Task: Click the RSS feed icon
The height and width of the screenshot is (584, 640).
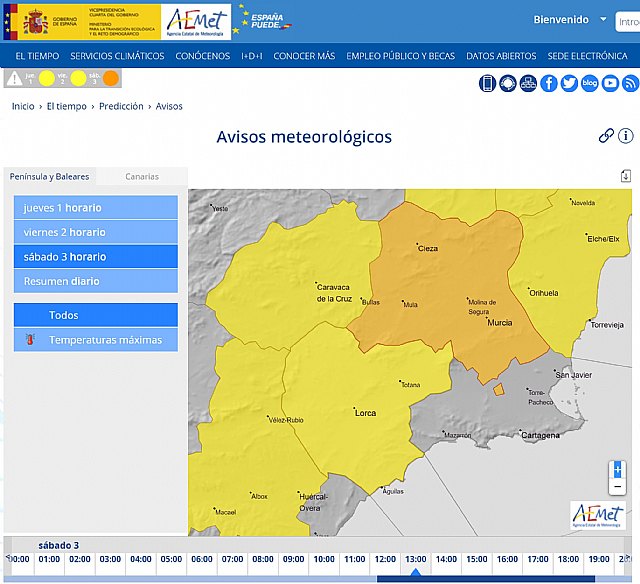Action: click(x=630, y=83)
